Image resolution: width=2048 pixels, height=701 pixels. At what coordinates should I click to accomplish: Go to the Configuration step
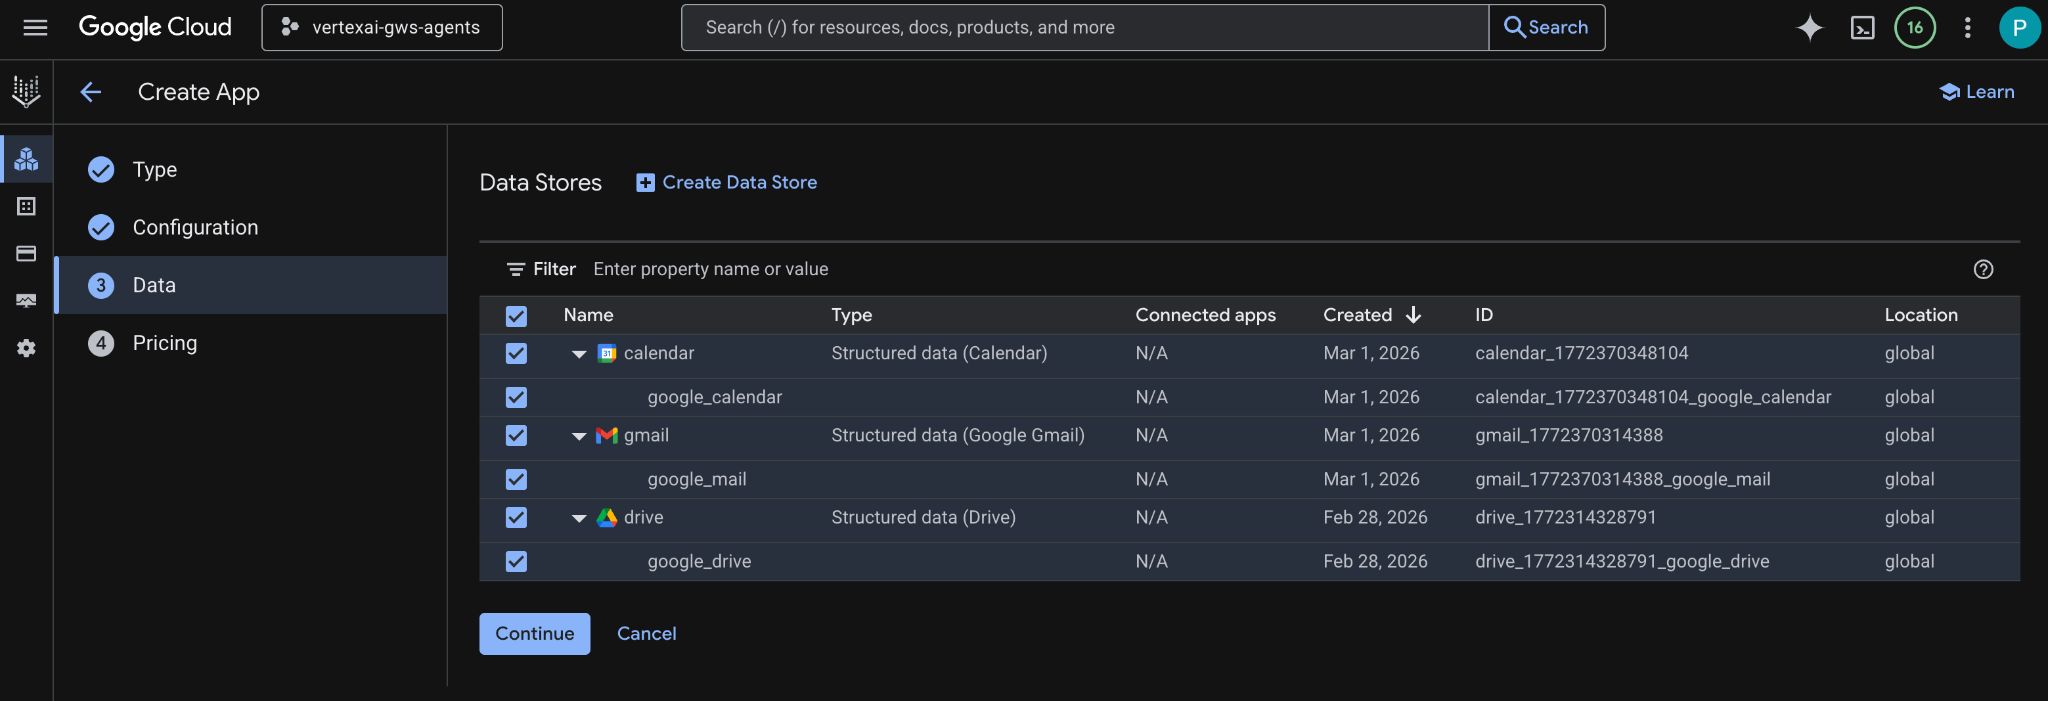(195, 227)
